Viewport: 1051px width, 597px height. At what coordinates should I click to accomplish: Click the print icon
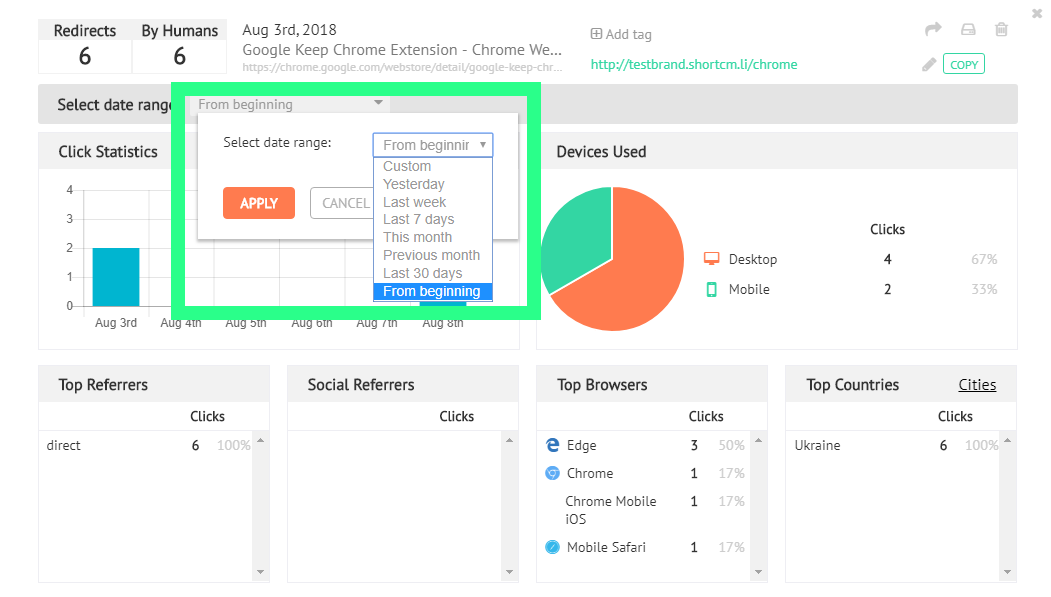click(x=968, y=29)
